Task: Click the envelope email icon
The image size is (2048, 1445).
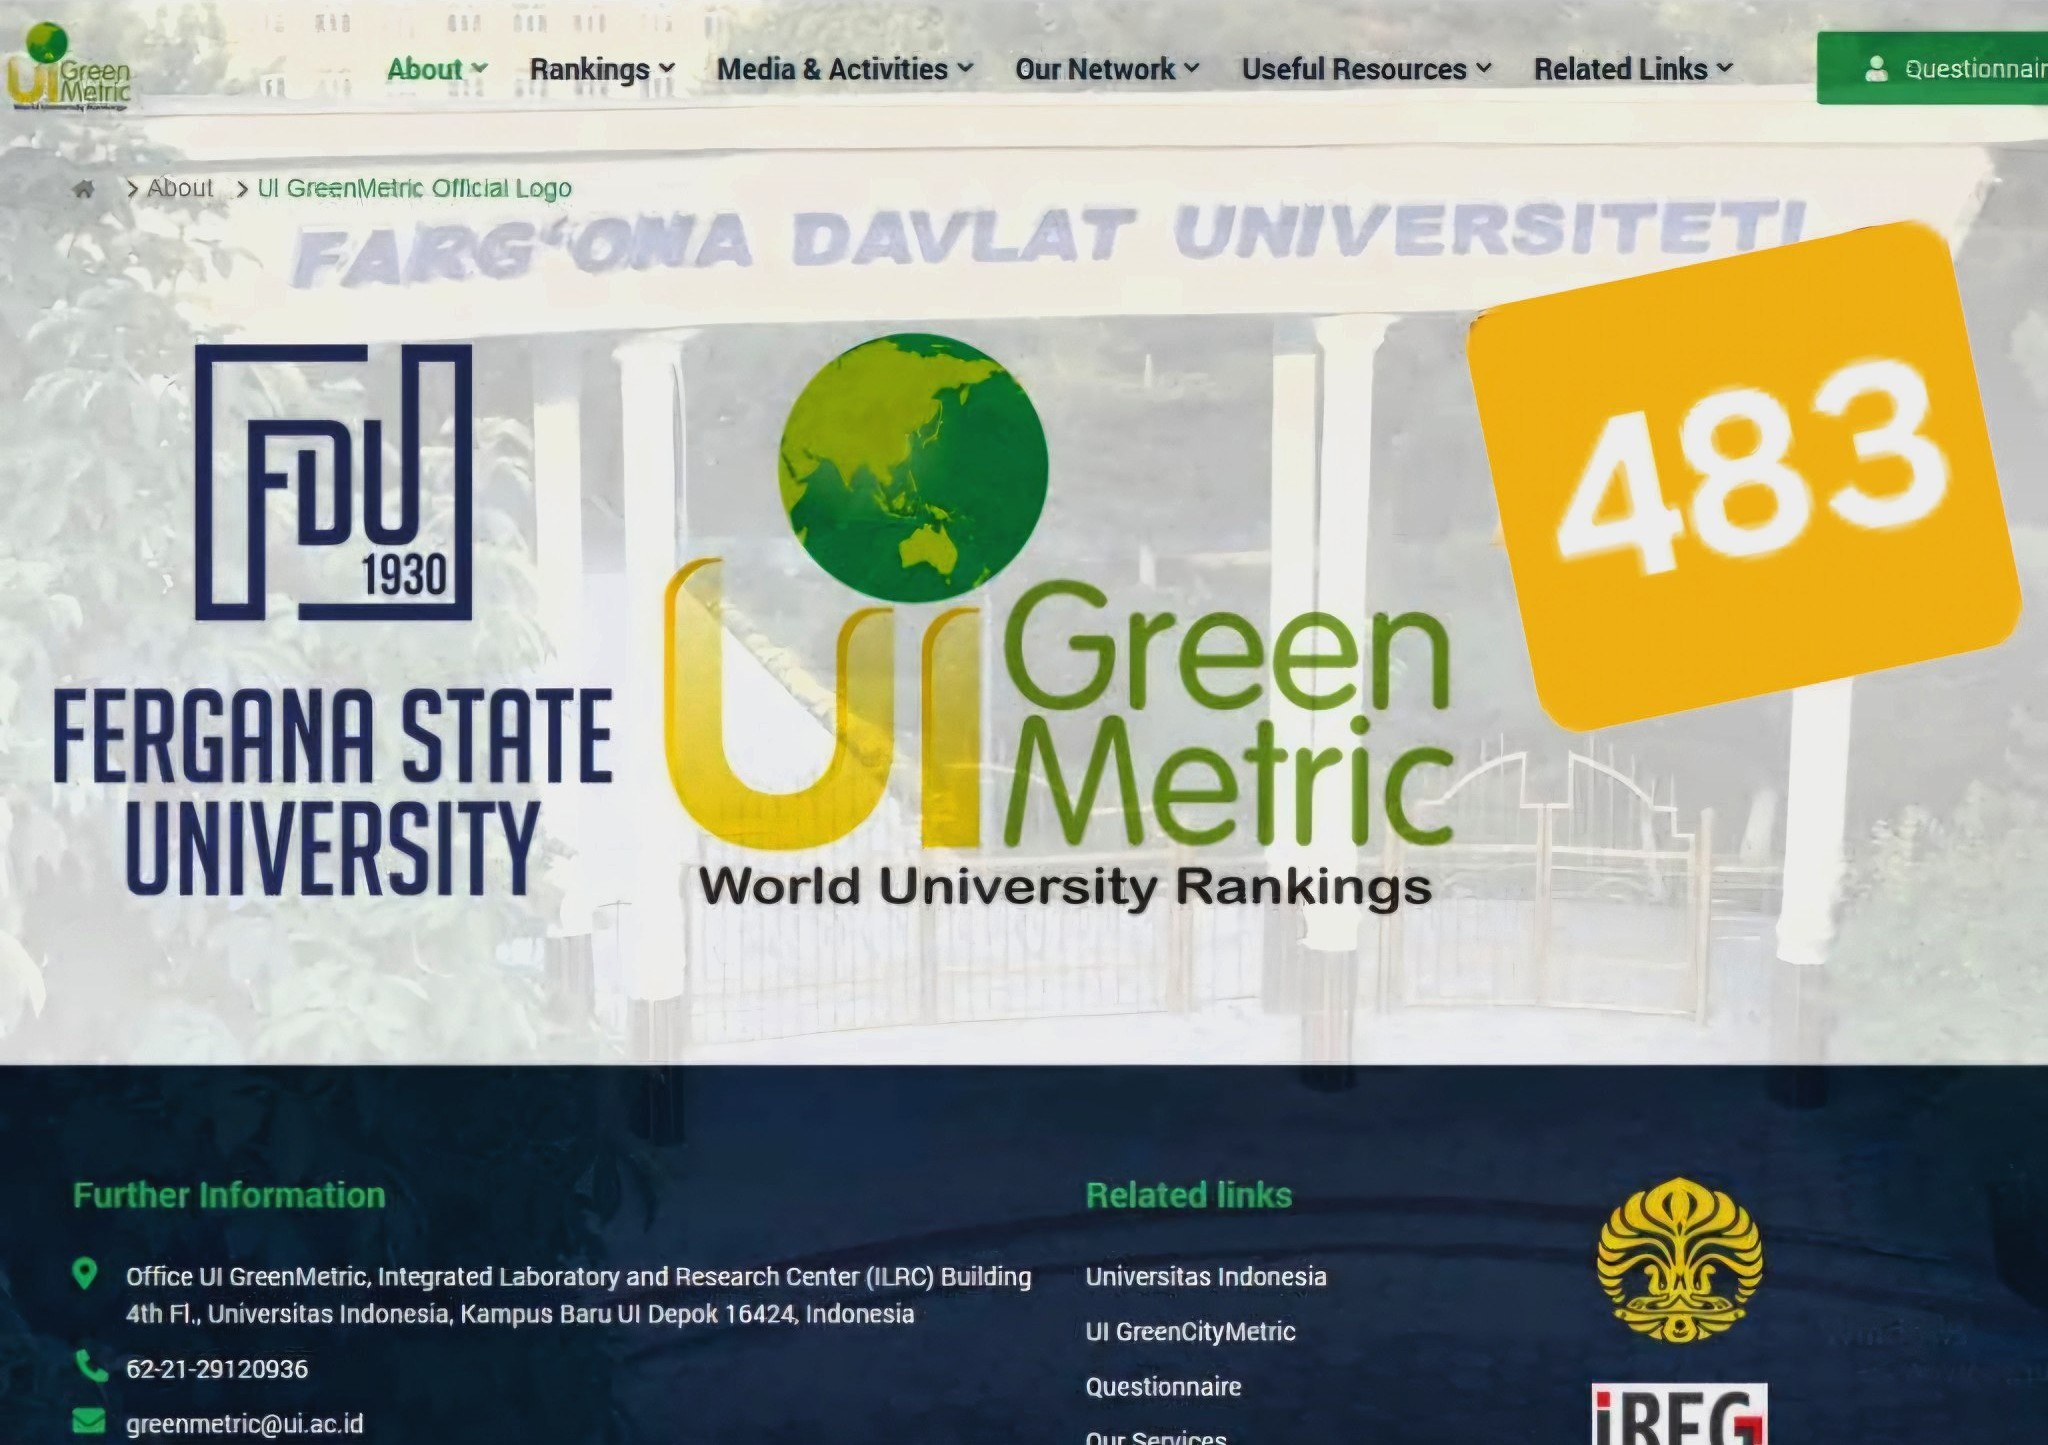Action: 89,1421
